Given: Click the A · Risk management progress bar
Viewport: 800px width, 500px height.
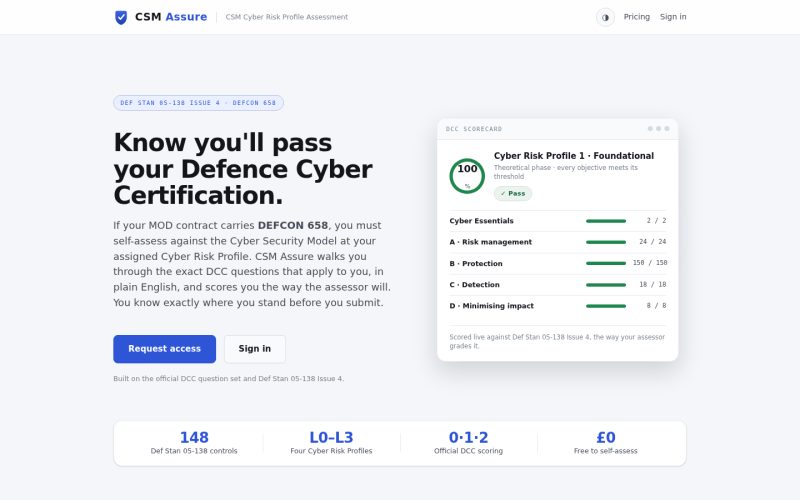Looking at the screenshot, I should tap(606, 242).
